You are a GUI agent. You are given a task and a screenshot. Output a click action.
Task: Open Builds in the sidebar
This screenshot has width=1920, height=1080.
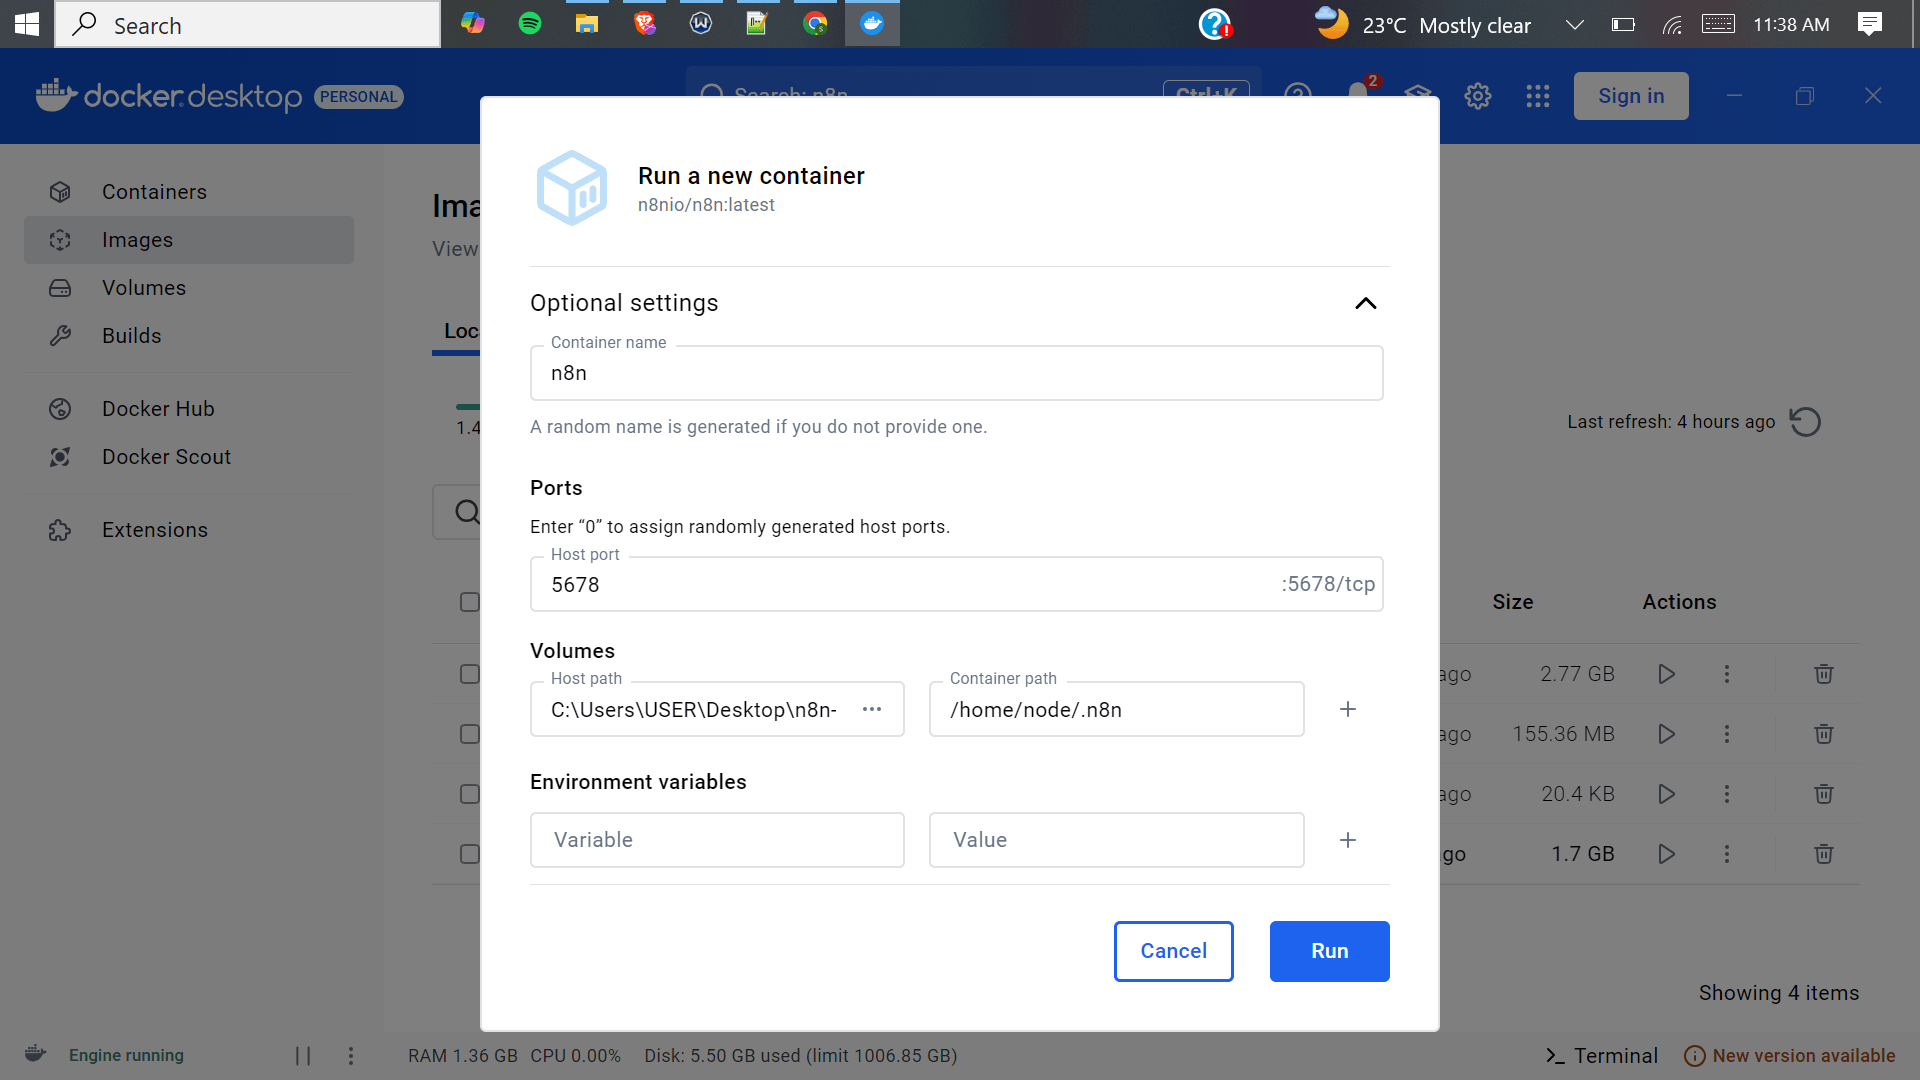(x=189, y=336)
